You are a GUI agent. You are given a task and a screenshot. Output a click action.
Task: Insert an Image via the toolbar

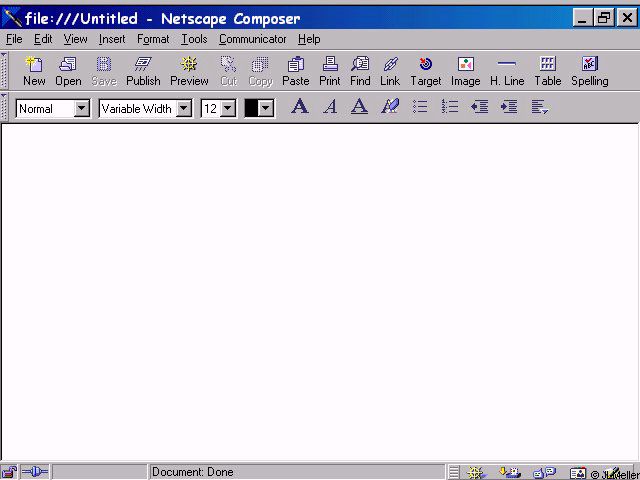point(465,71)
